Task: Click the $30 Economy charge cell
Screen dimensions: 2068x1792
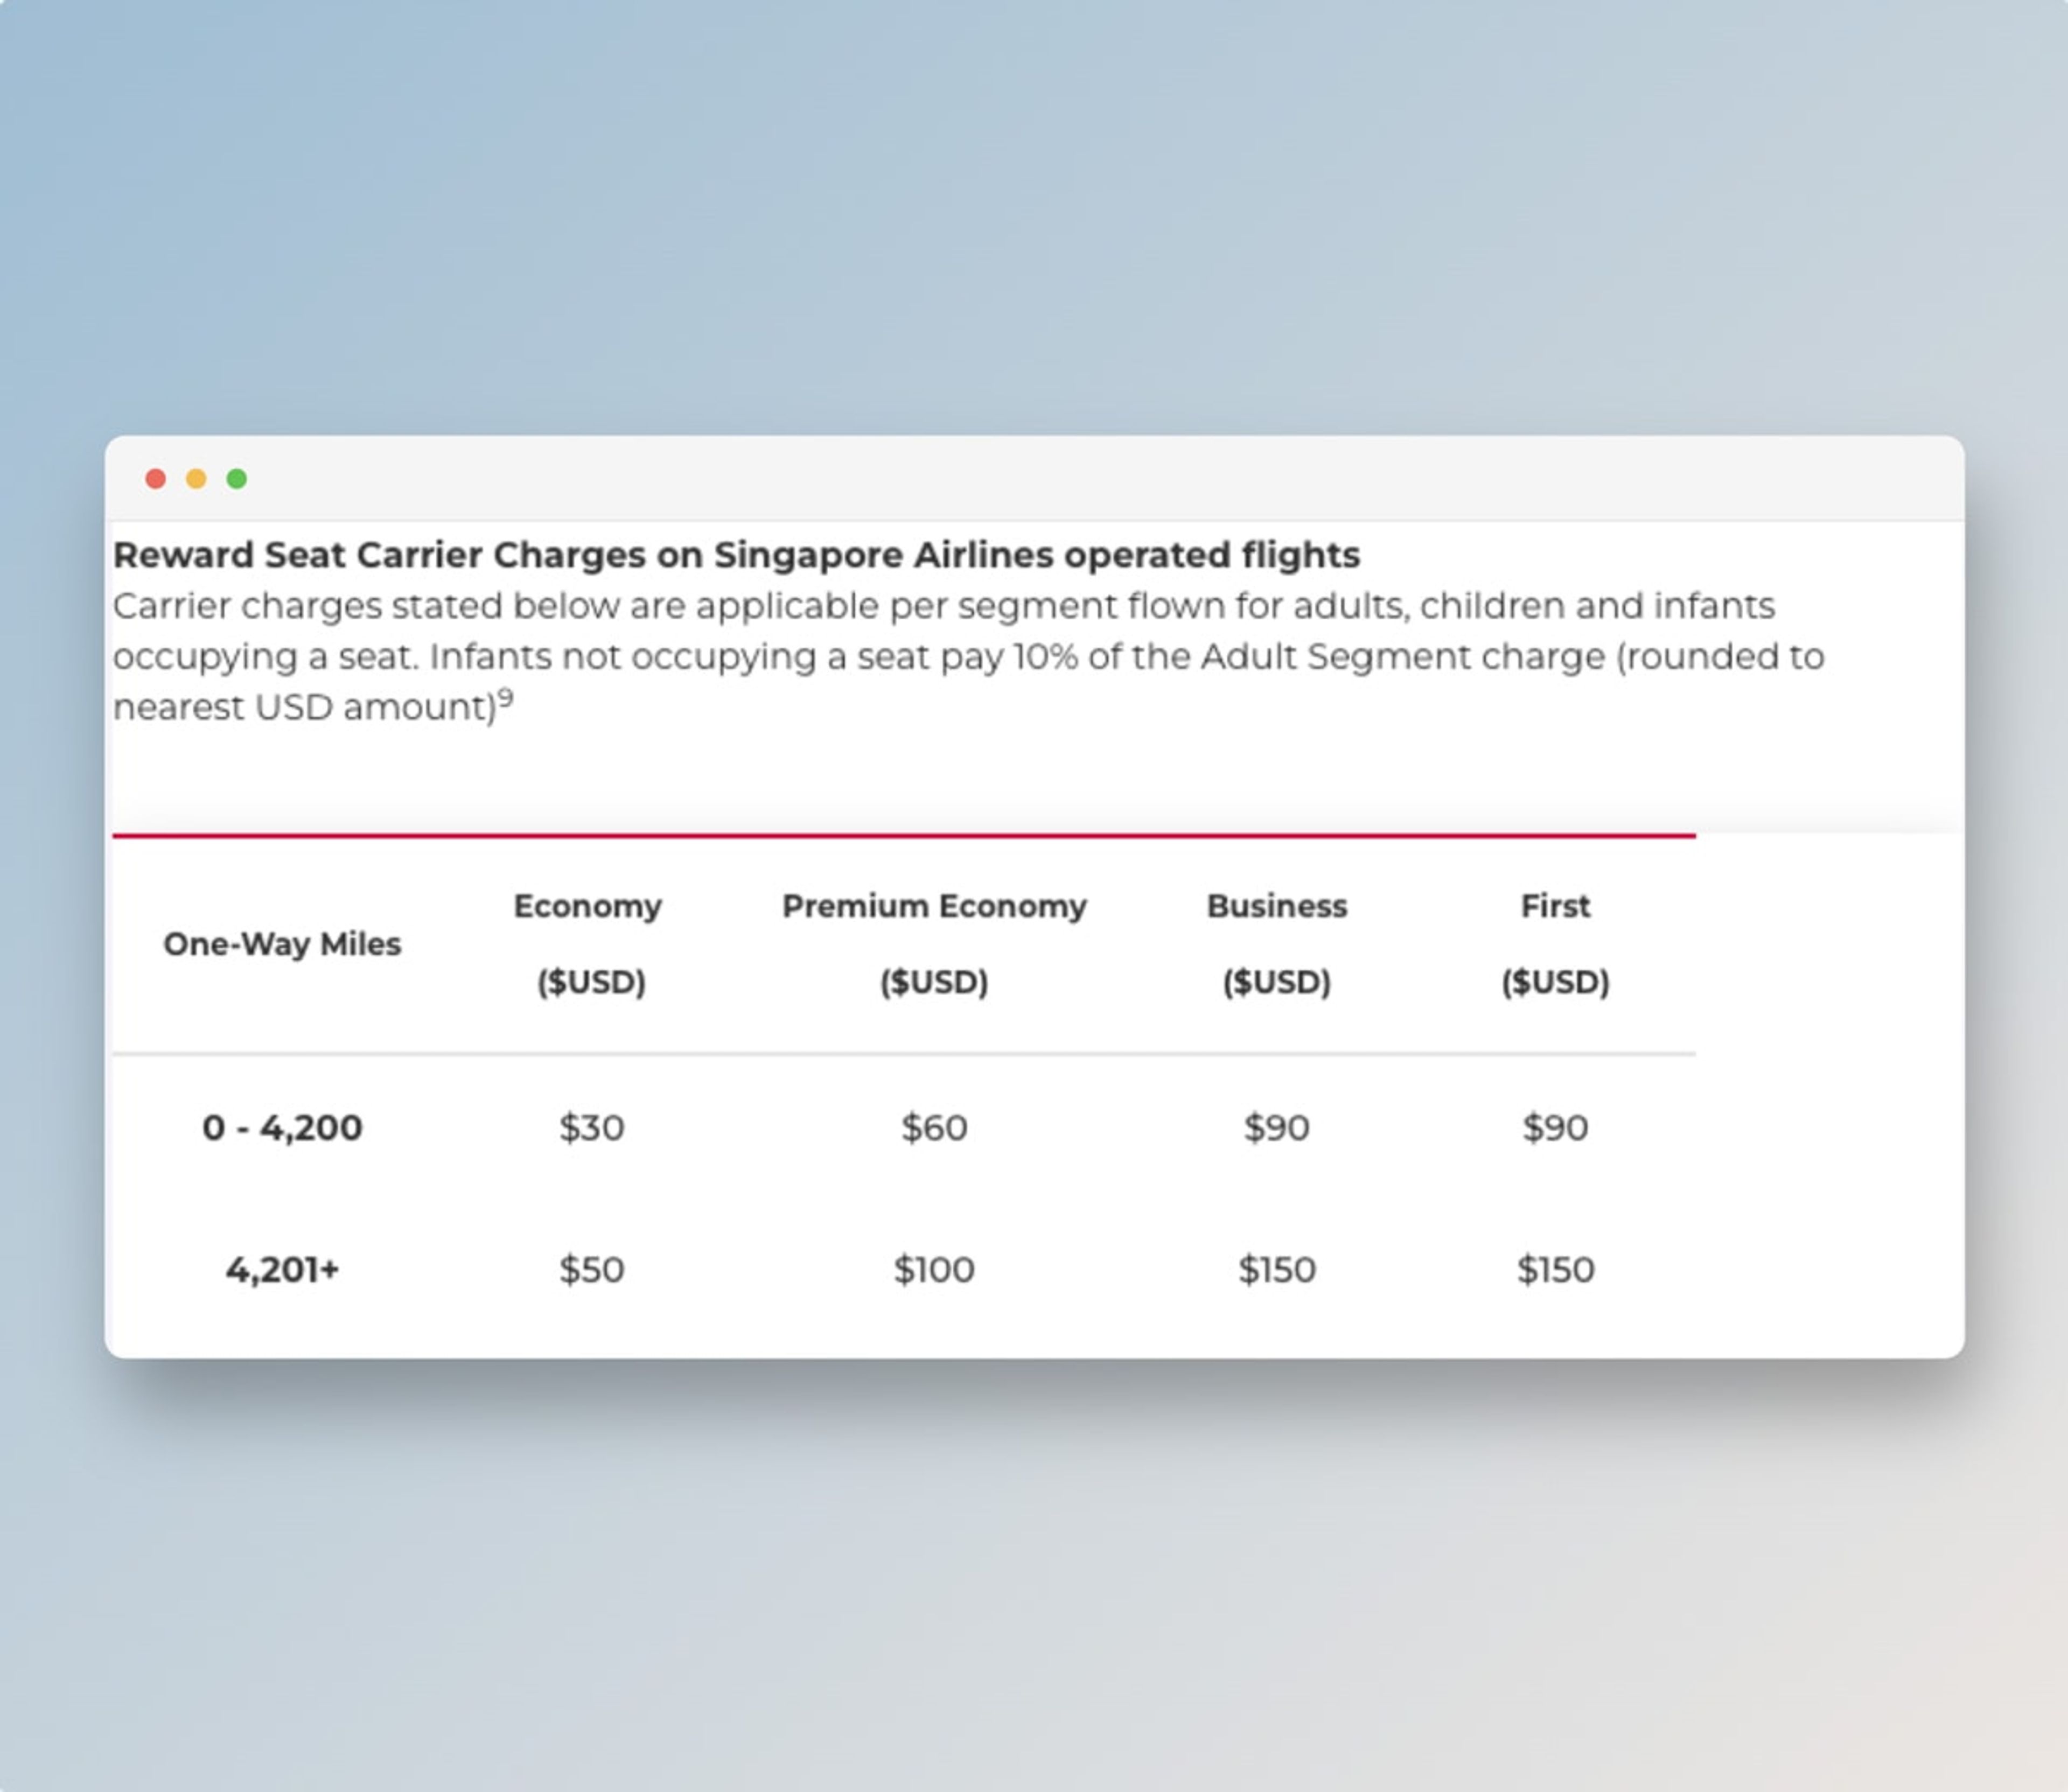Action: point(591,1128)
